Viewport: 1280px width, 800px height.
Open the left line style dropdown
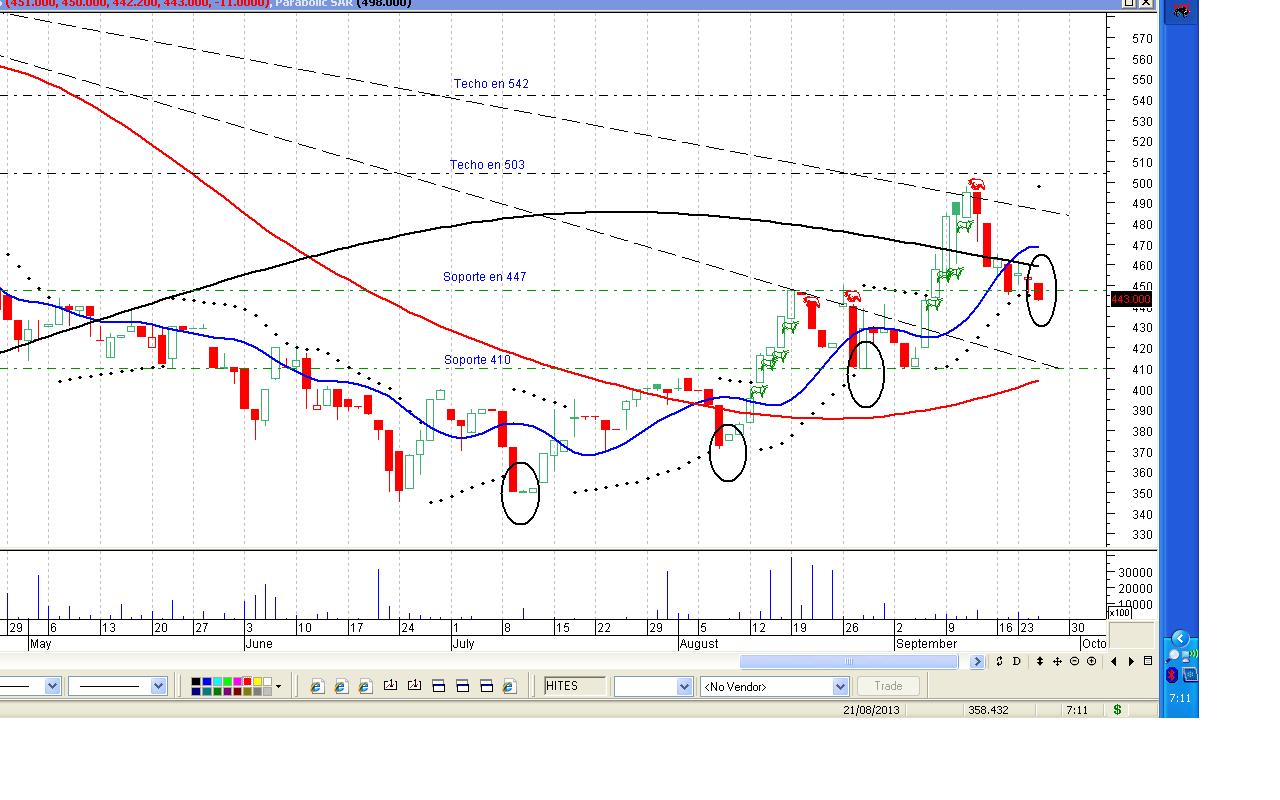[52, 686]
